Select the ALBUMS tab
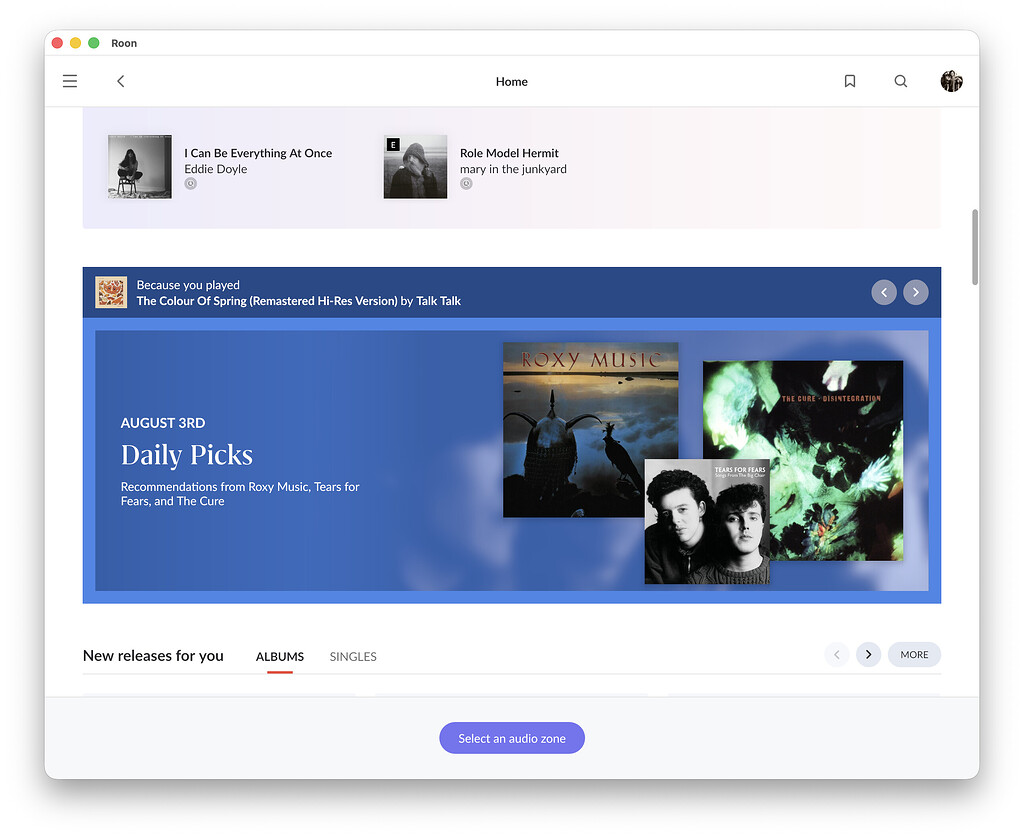1024x838 pixels. click(280, 656)
